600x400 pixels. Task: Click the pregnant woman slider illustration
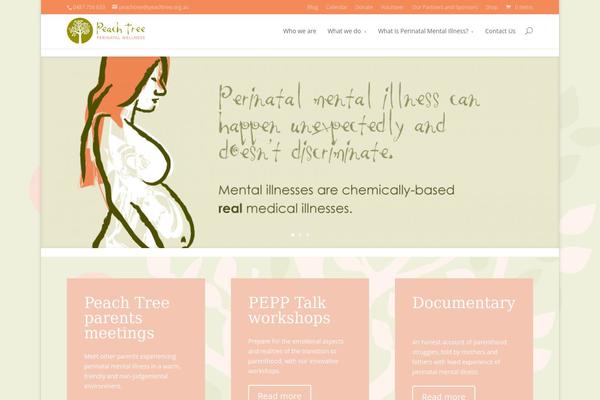coord(137,152)
